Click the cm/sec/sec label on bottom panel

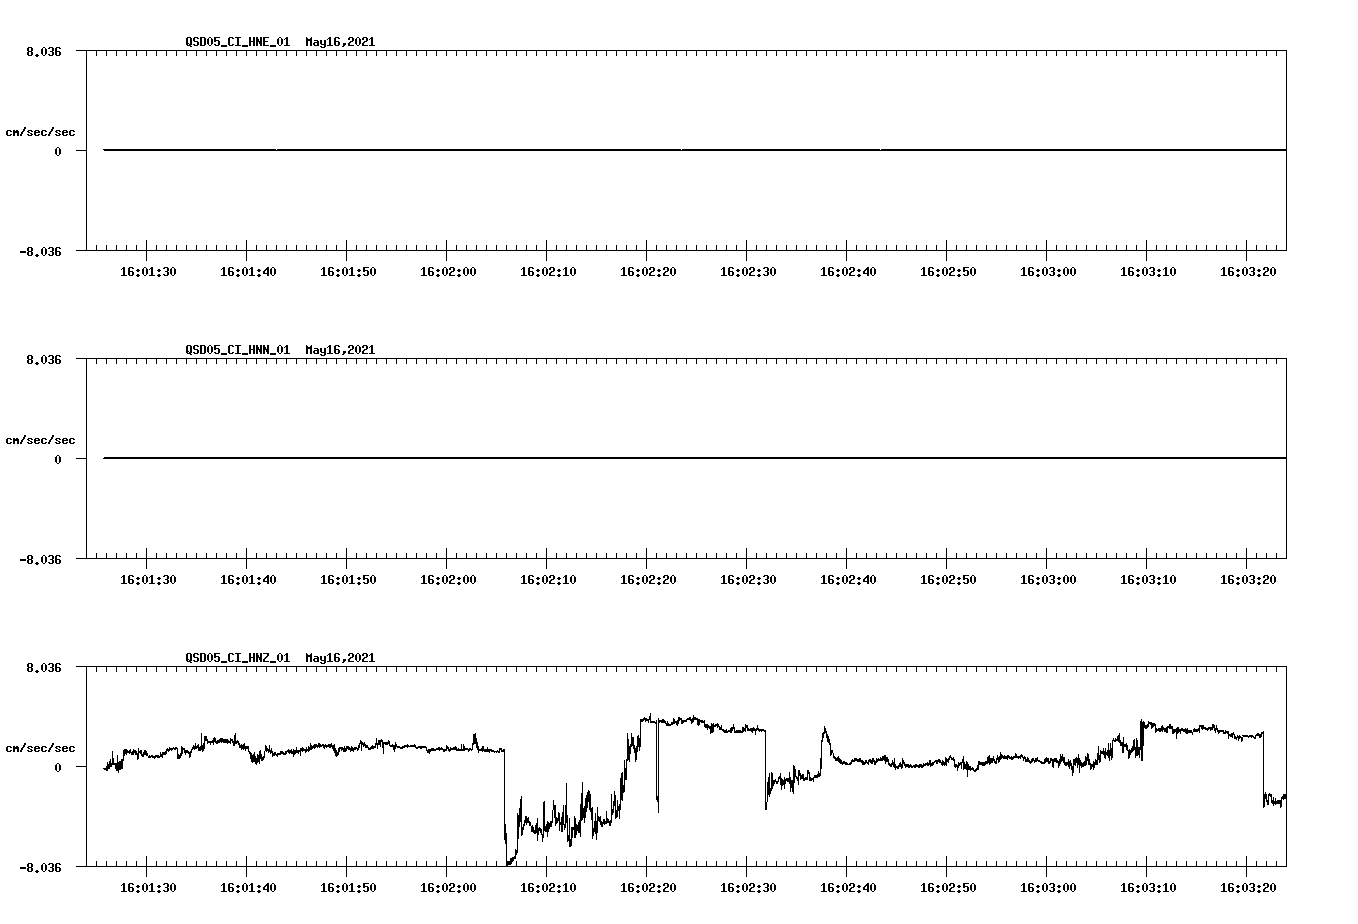tap(40, 746)
